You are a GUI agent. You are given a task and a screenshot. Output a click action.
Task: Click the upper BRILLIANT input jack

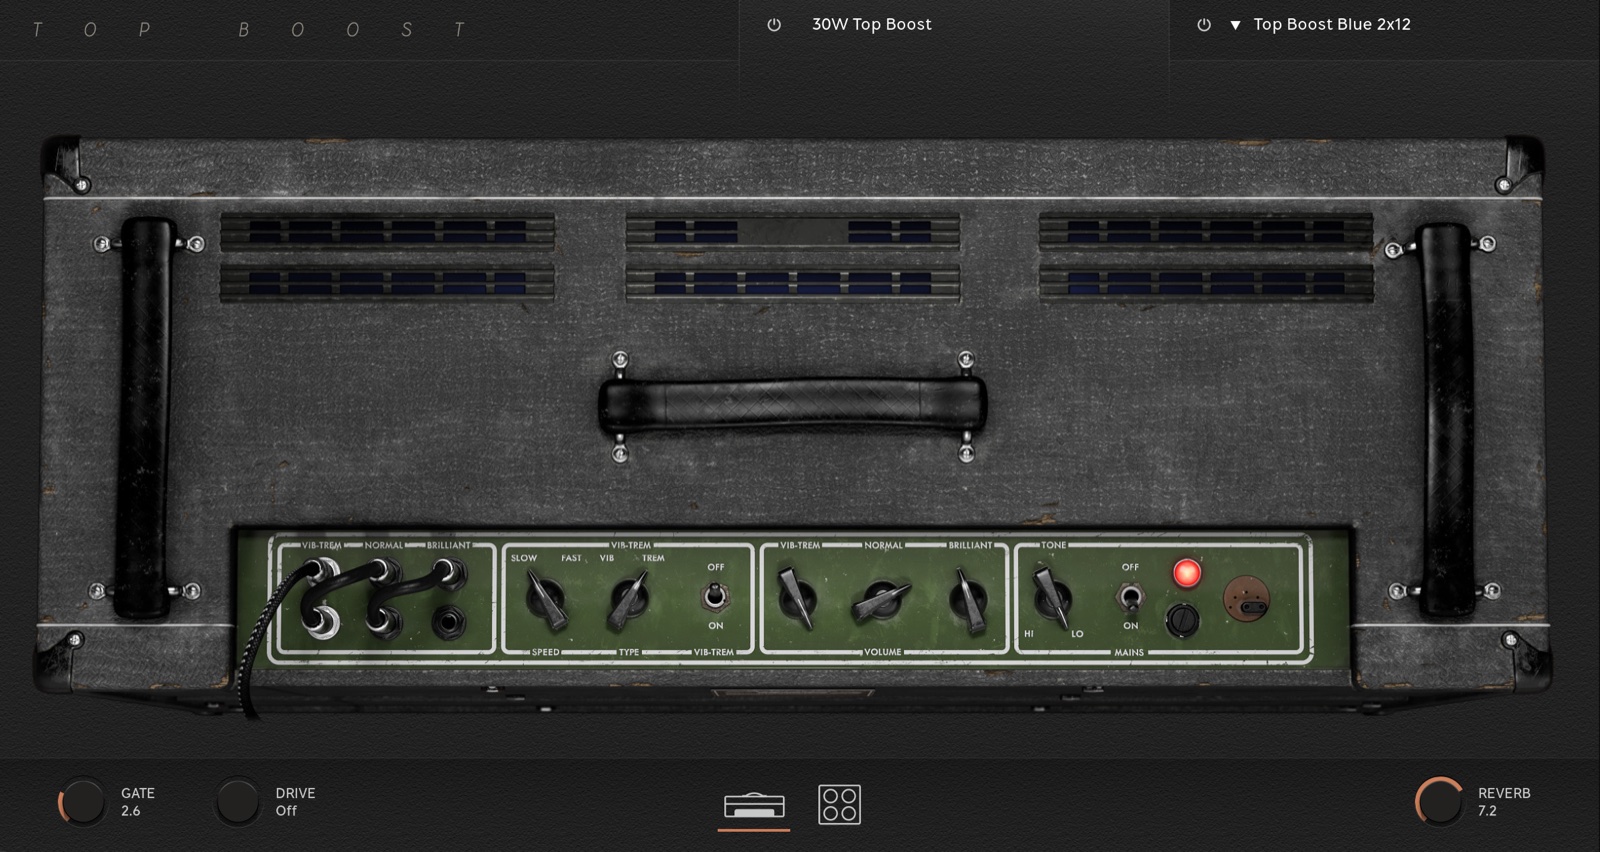pos(448,573)
